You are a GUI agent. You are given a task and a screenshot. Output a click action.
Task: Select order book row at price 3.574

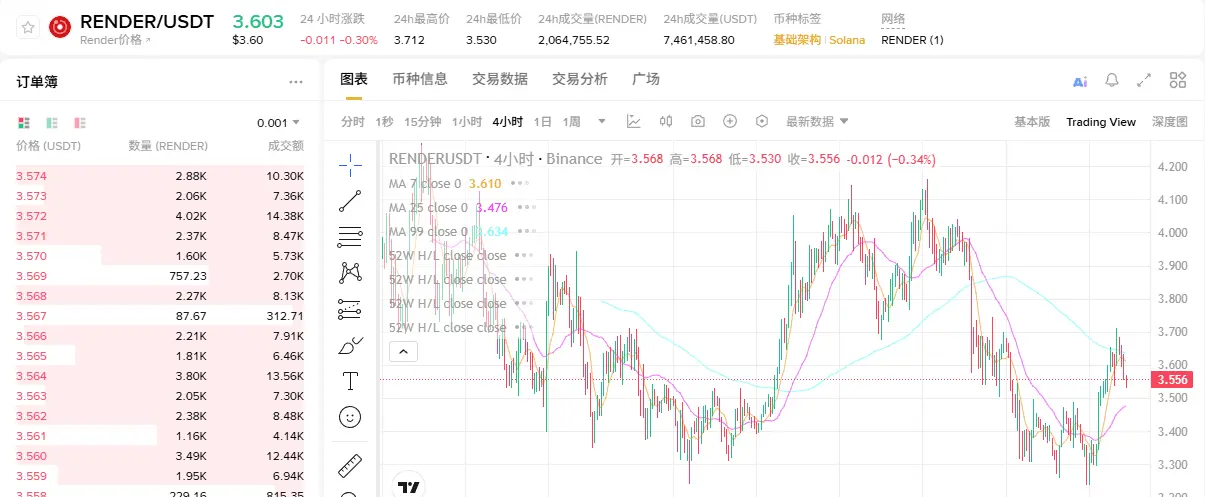tap(160, 176)
